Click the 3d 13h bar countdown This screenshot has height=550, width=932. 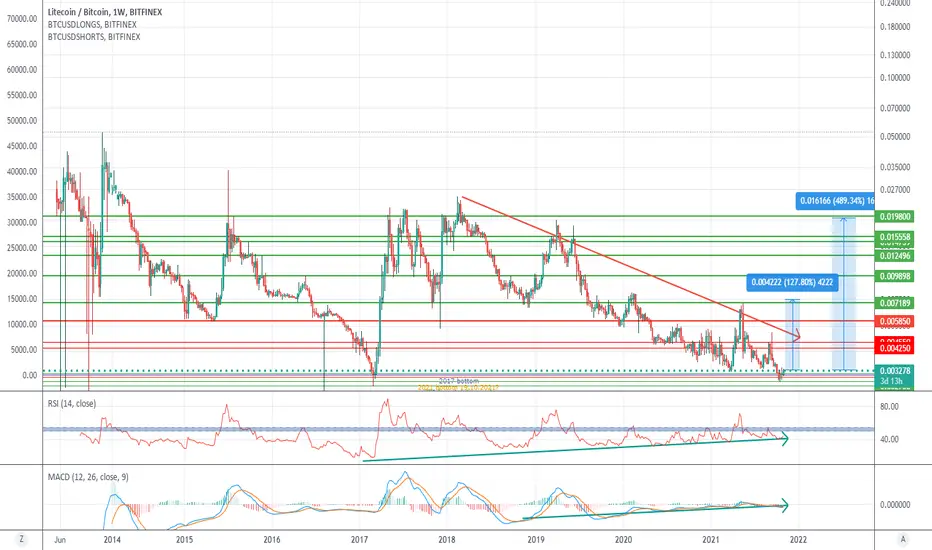pos(892,381)
